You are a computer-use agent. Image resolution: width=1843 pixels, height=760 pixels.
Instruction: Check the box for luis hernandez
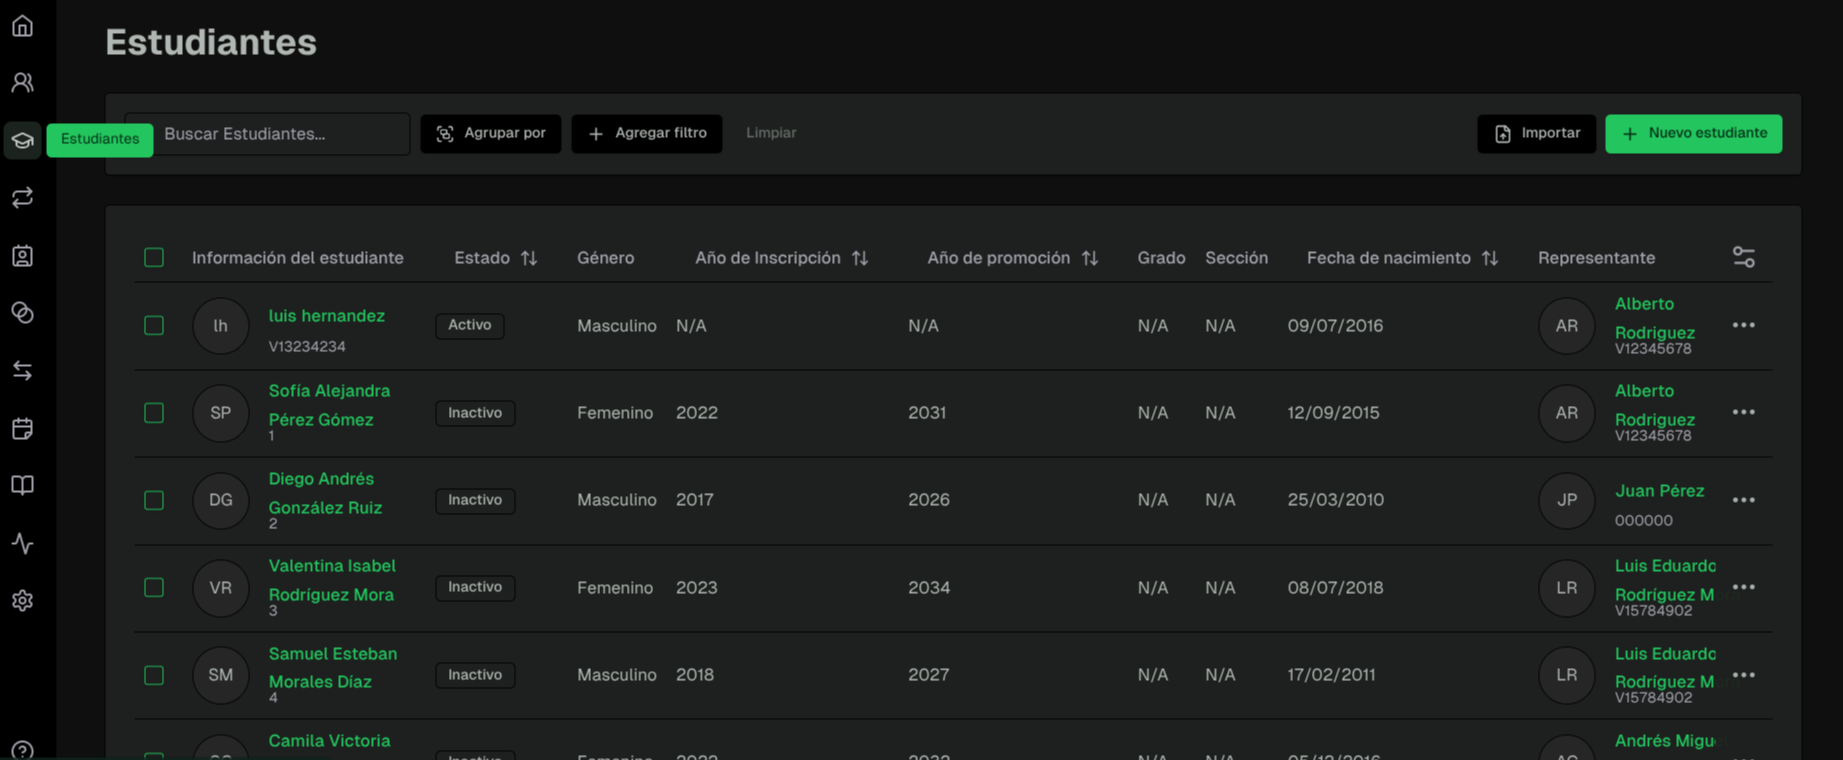pos(154,326)
